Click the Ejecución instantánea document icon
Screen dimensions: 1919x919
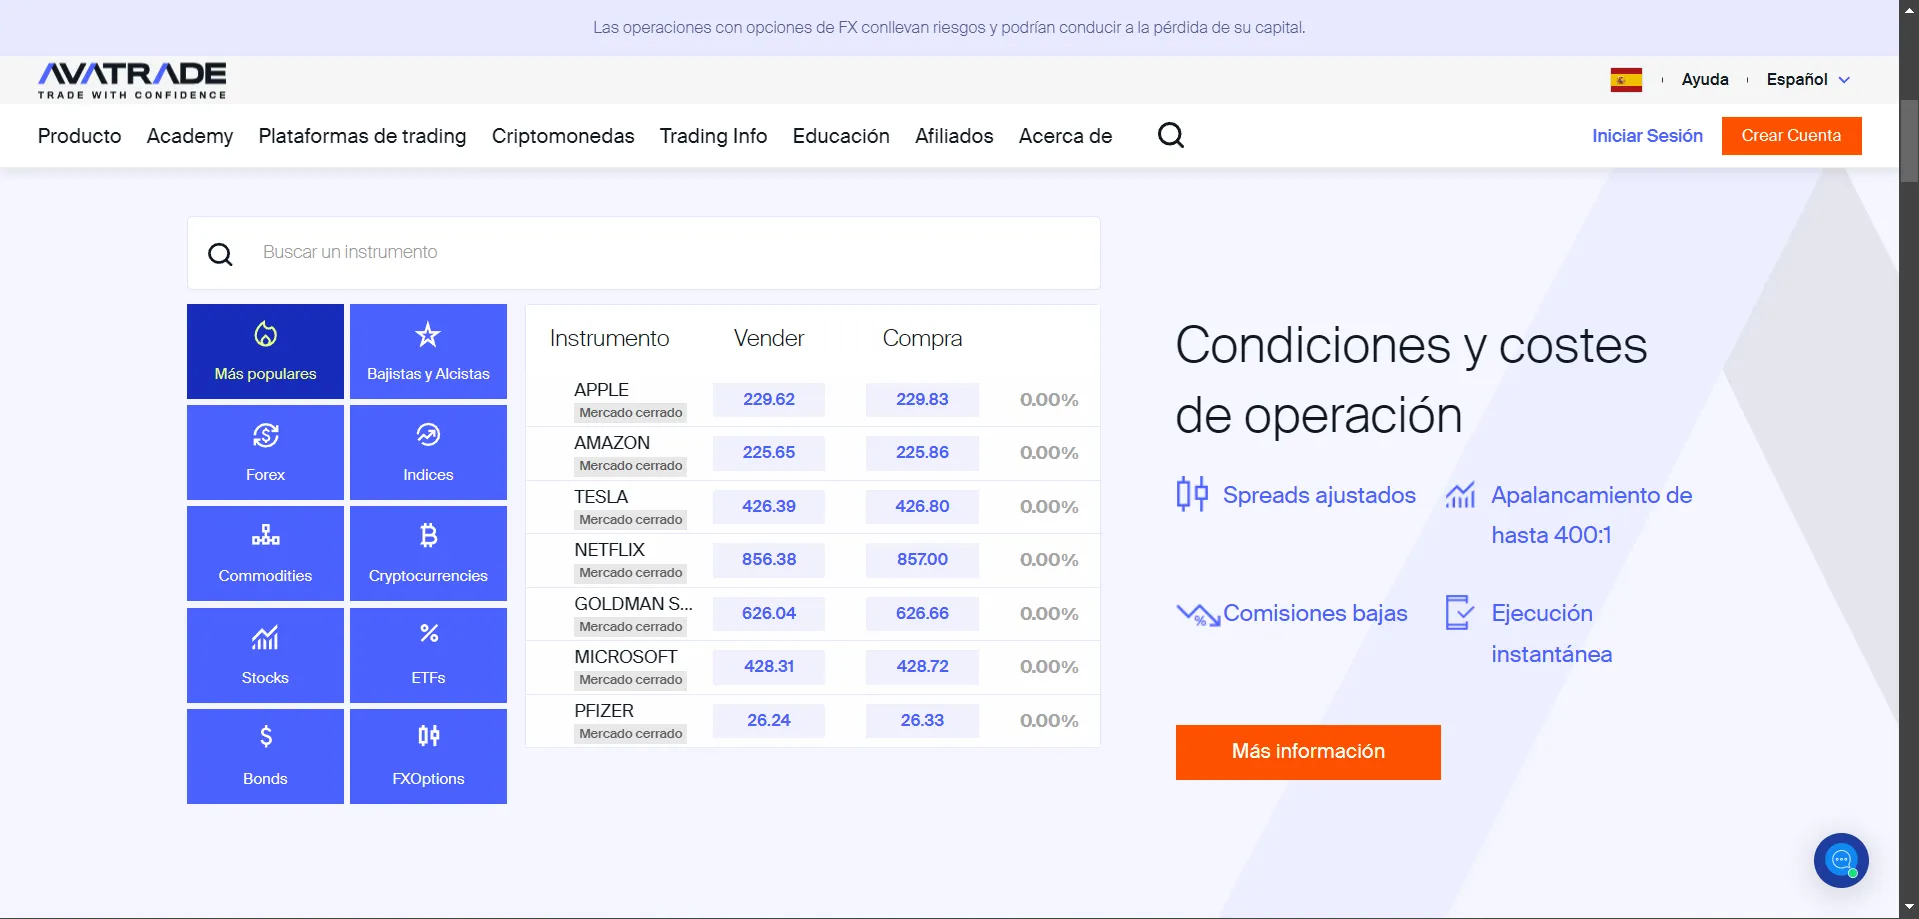coord(1460,612)
